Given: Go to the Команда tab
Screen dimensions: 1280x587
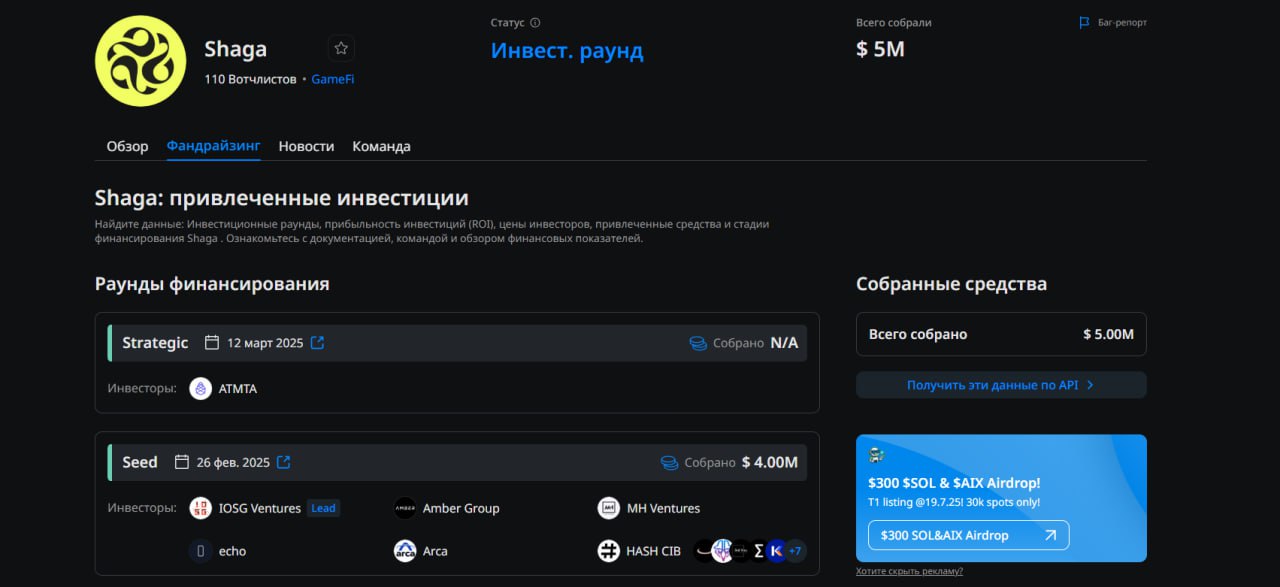Looking at the screenshot, I should point(381,146).
